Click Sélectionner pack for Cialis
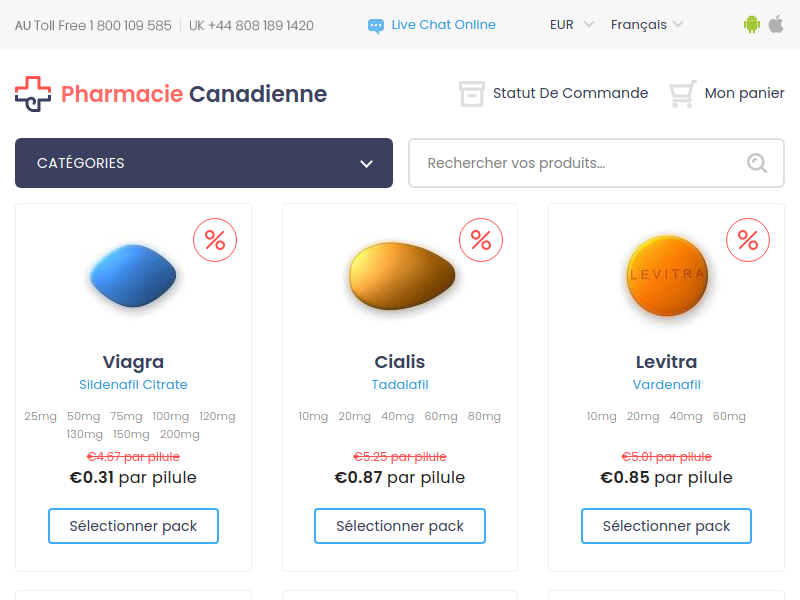This screenshot has width=800, height=600. click(x=399, y=526)
